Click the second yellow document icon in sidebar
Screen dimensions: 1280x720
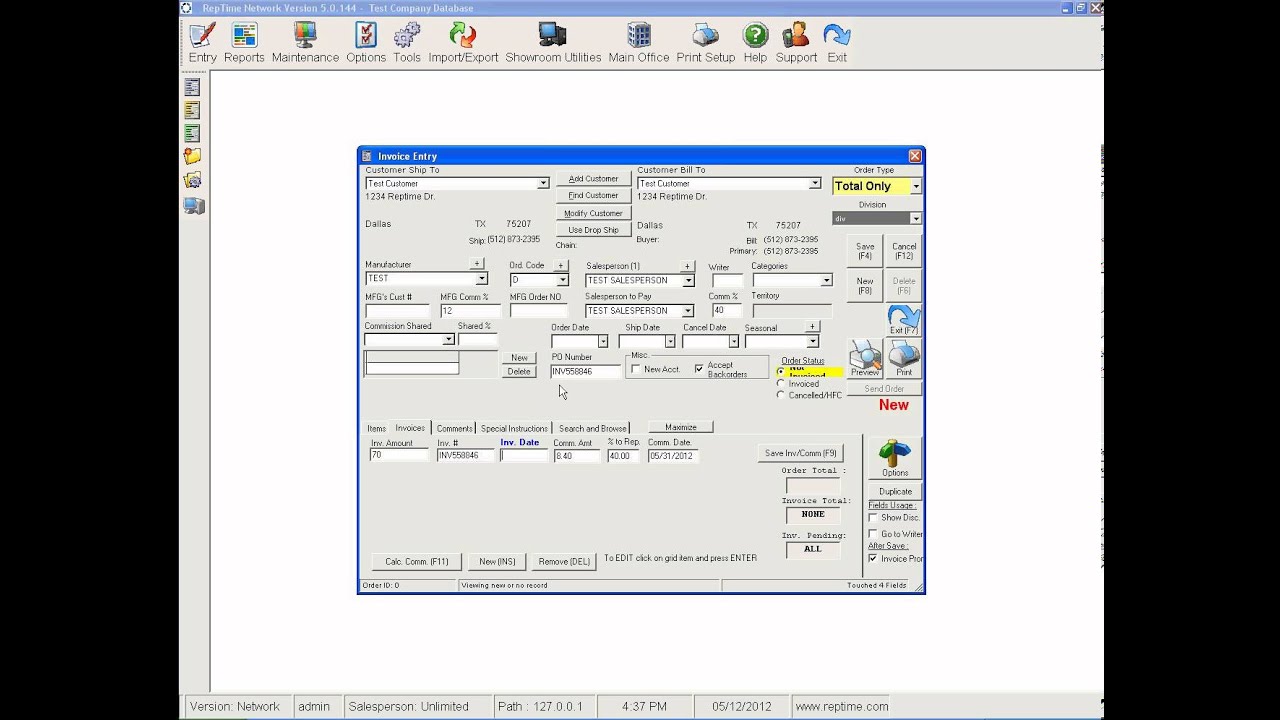point(192,110)
